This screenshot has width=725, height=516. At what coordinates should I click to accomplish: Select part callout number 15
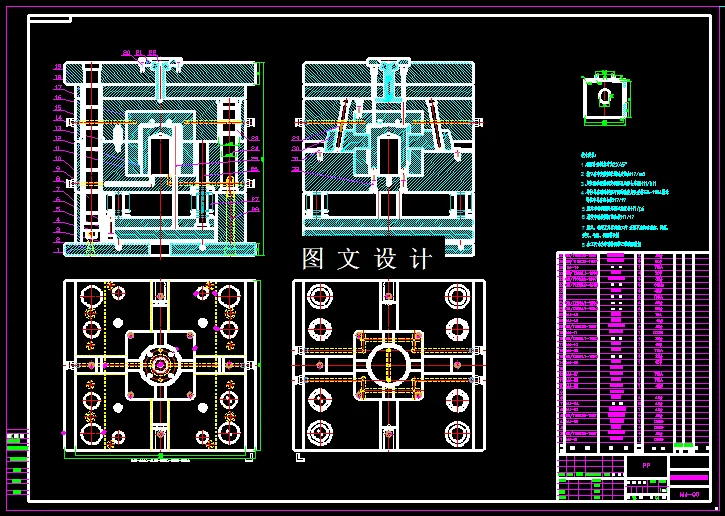click(58, 108)
